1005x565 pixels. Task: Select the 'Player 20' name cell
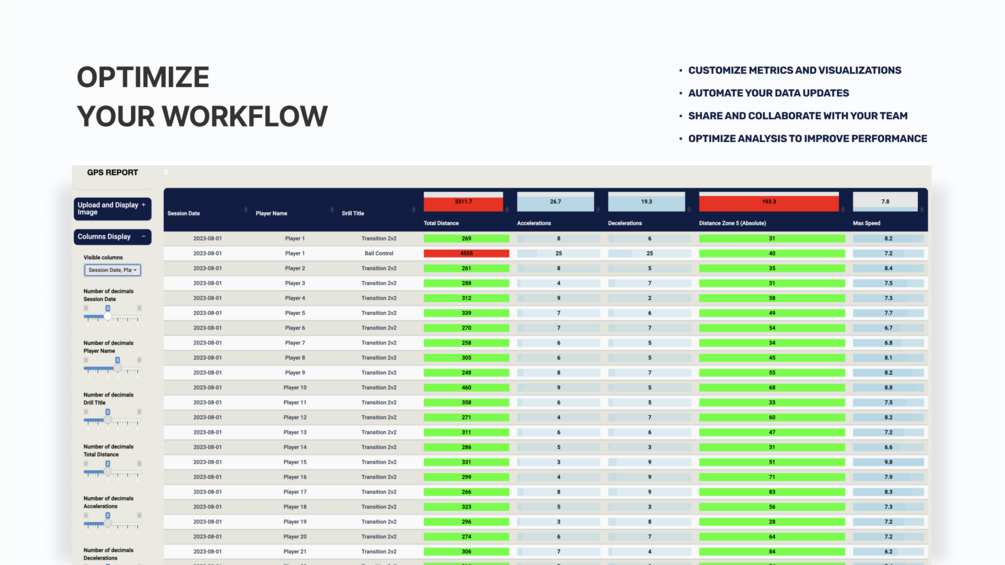[x=295, y=537]
